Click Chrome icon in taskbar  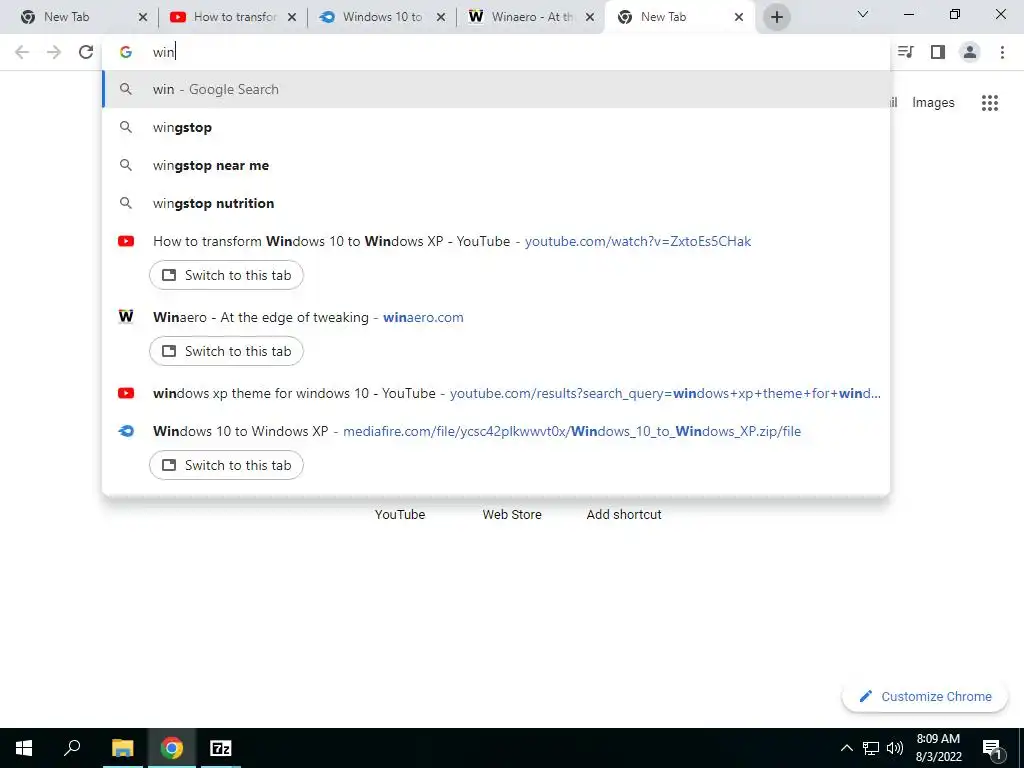tap(172, 748)
